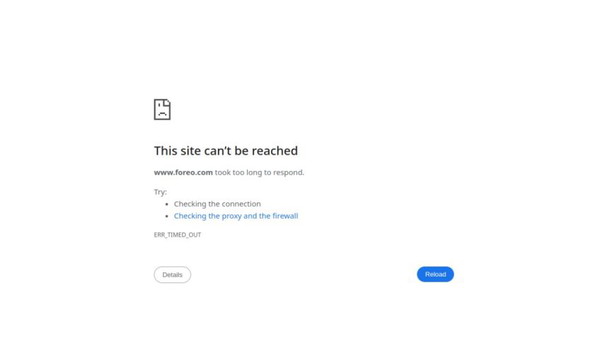Open the Details button
Viewport: 600px width, 360px height.
click(172, 275)
